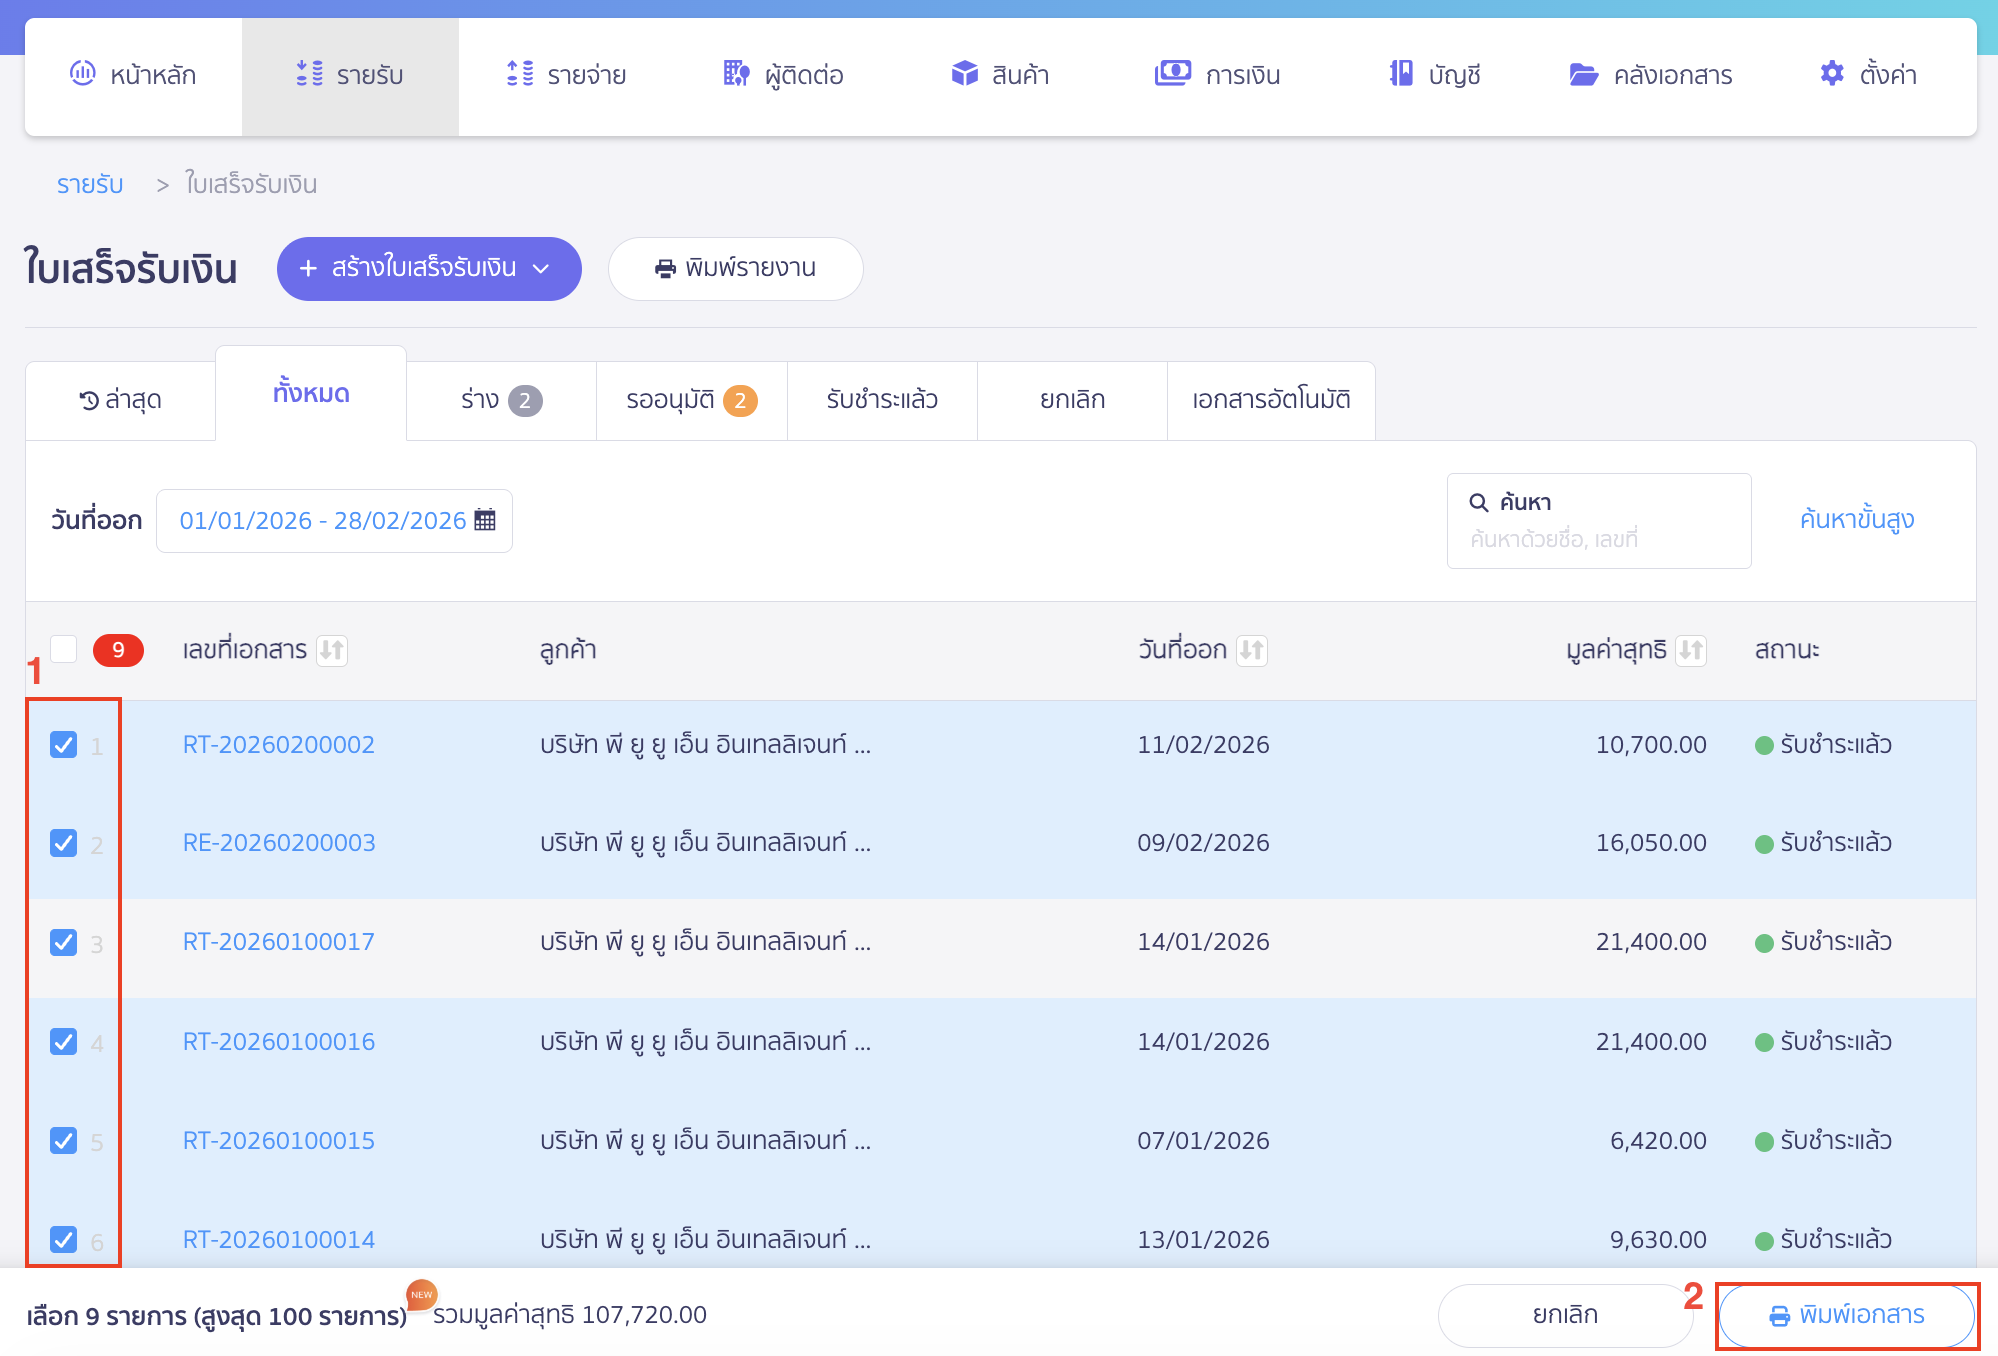Click the gear icon for ตั้งค่า

click(1831, 73)
